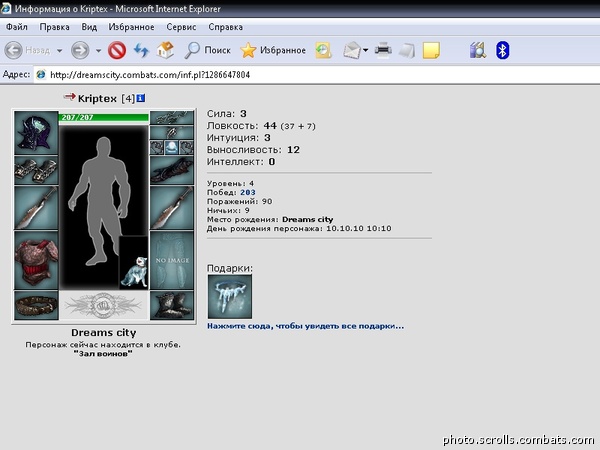Click the green 207/207 health bar
Screen dimensions: 600x450
(103, 117)
